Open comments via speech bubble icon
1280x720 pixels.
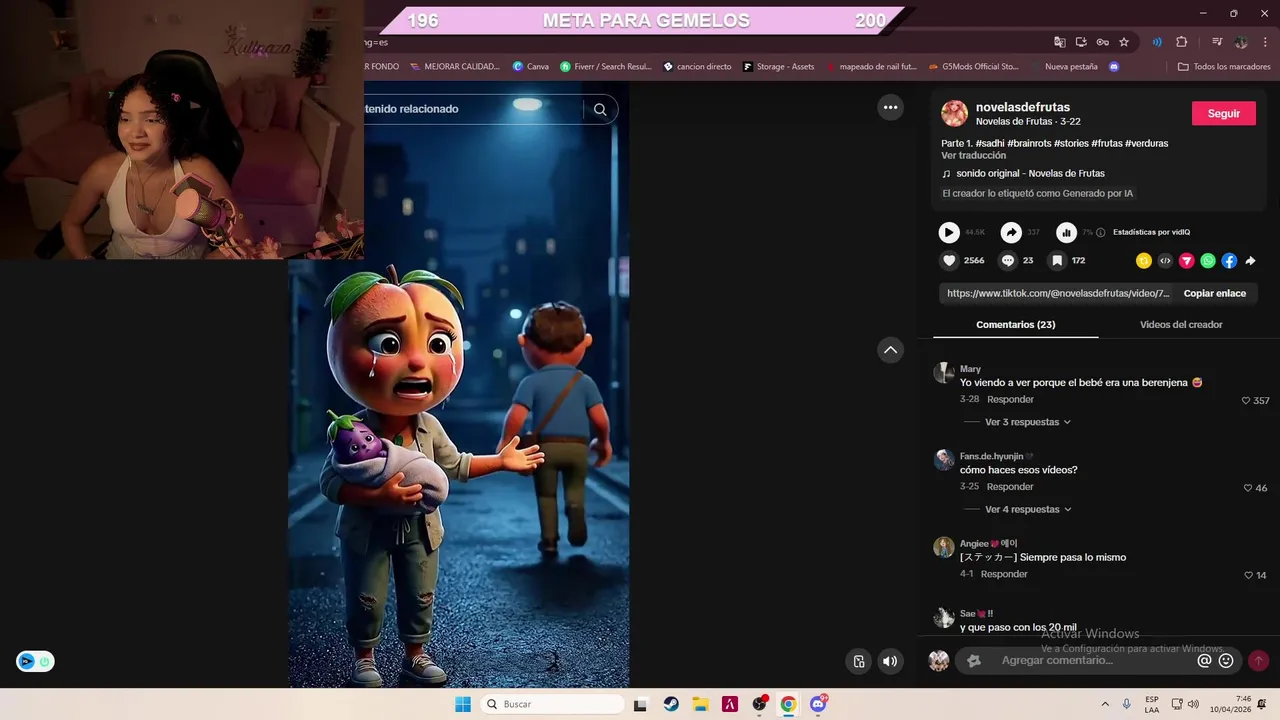point(1008,260)
